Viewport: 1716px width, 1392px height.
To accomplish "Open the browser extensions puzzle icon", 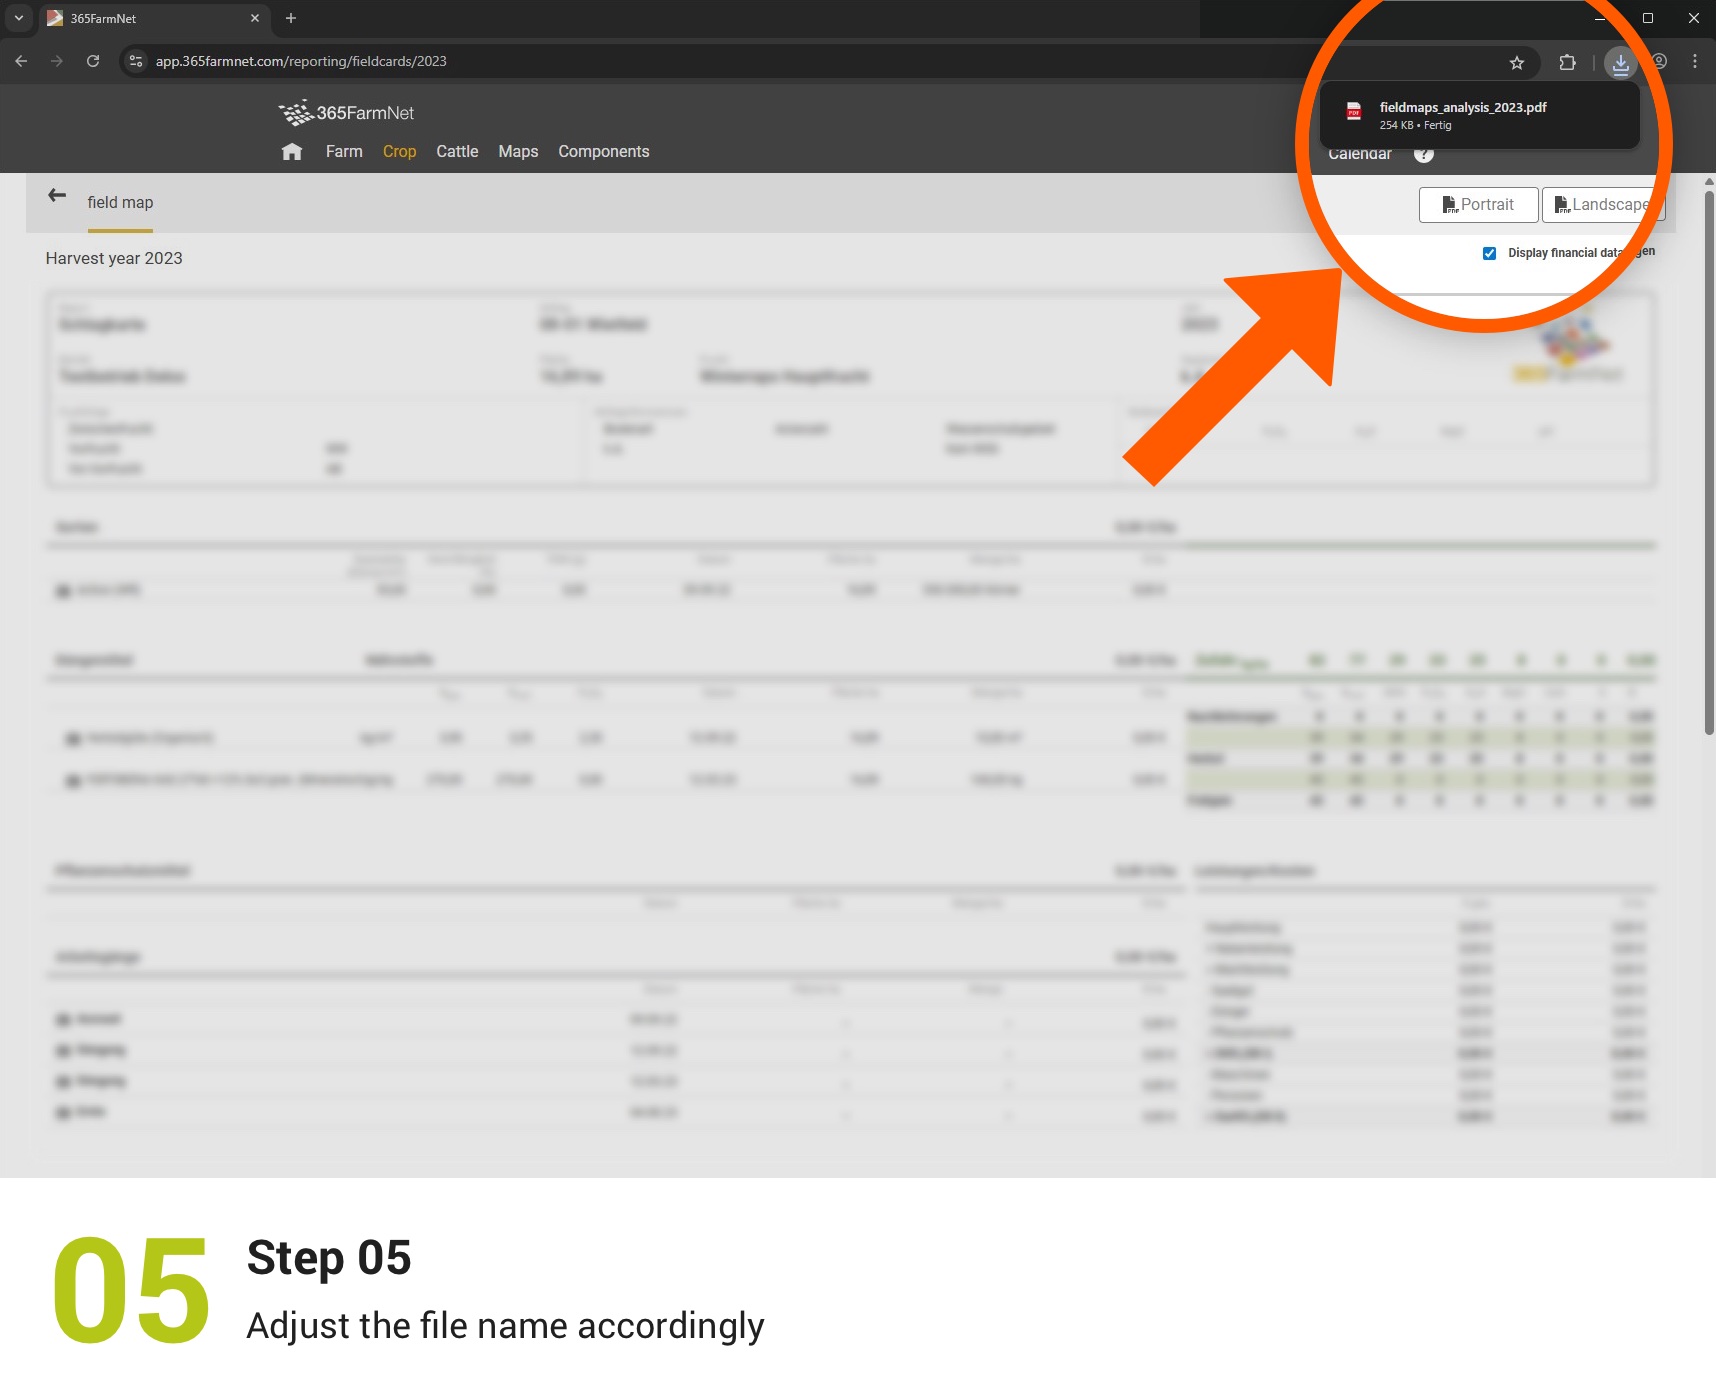I will [1567, 62].
